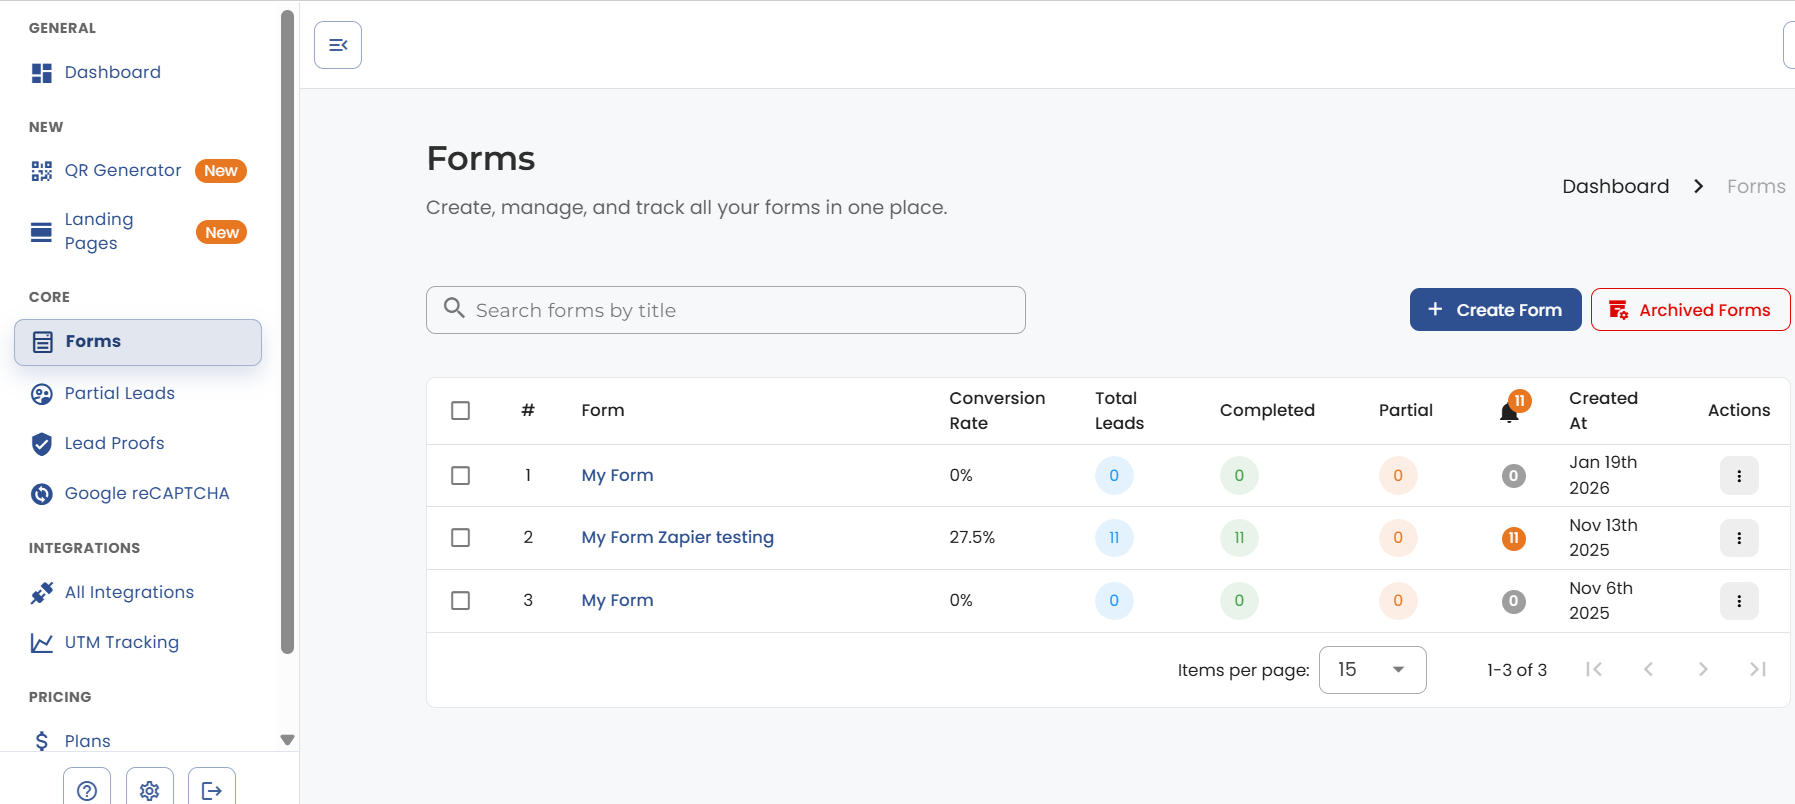Screen dimensions: 1795x804
Task: Check the checkbox for form number 3
Action: [461, 601]
